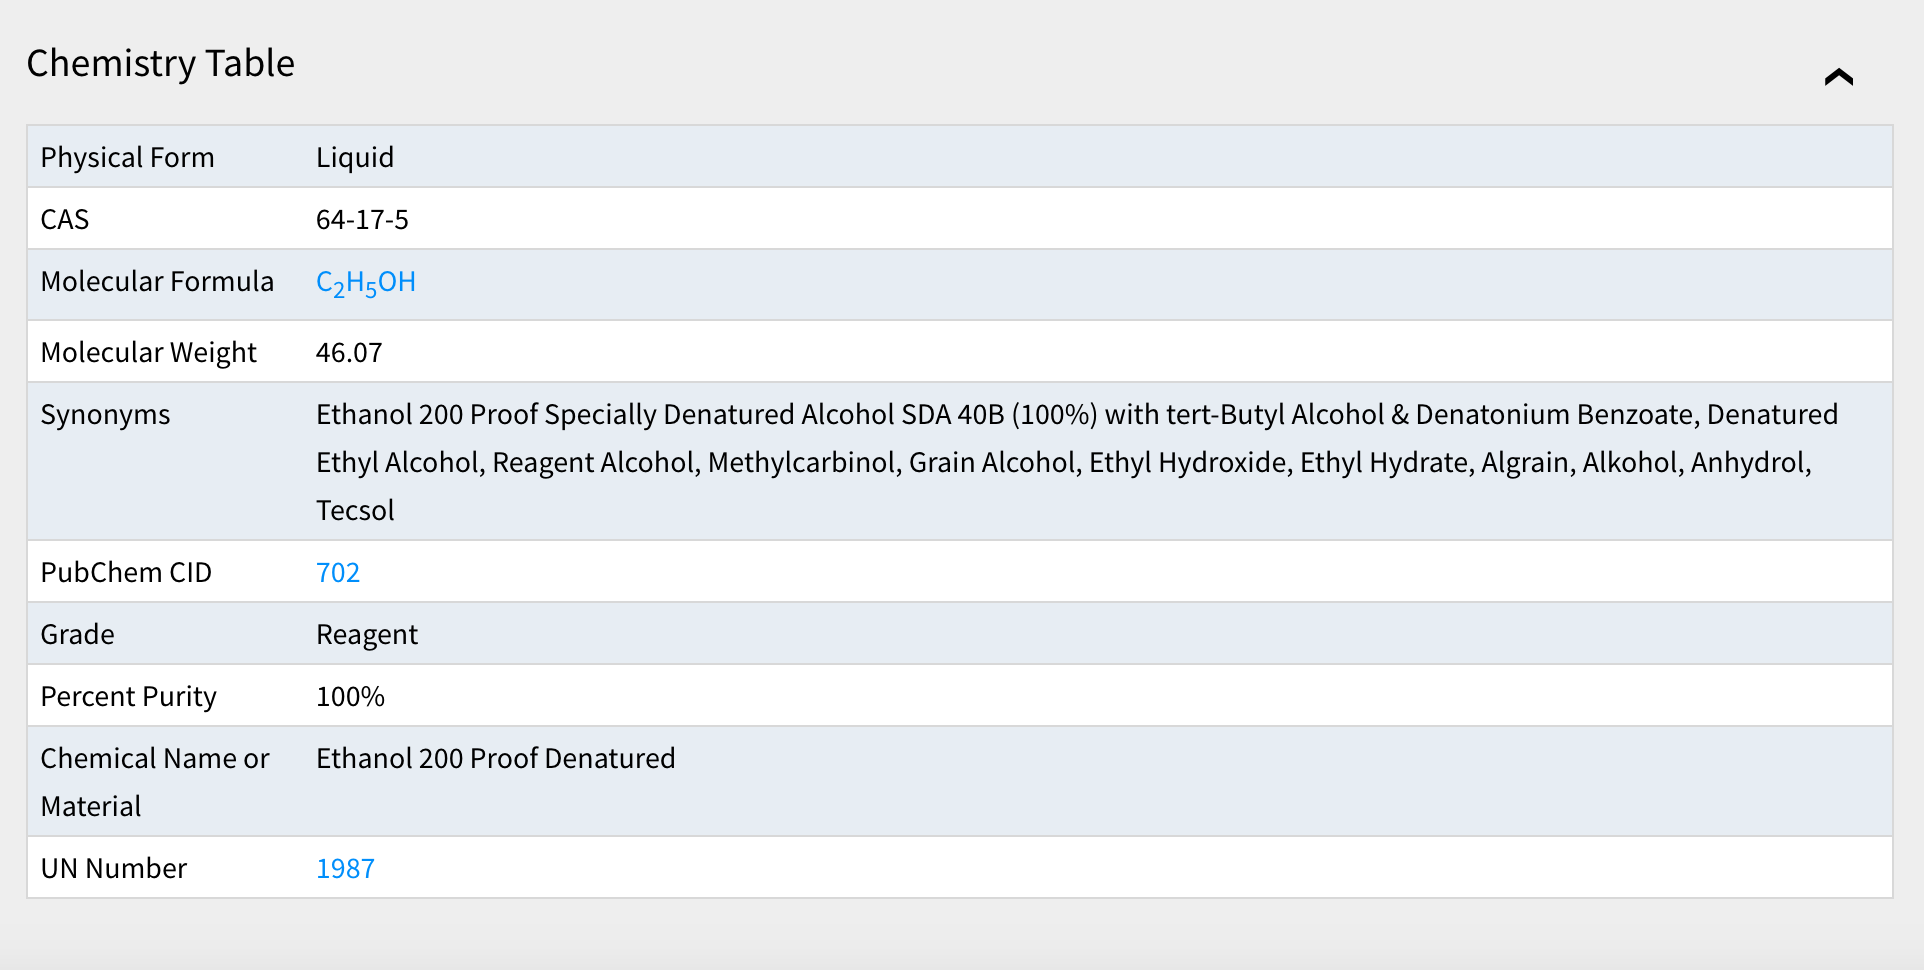The image size is (1924, 970).
Task: Click the Molecular Weight value 46.07
Action: pos(349,352)
